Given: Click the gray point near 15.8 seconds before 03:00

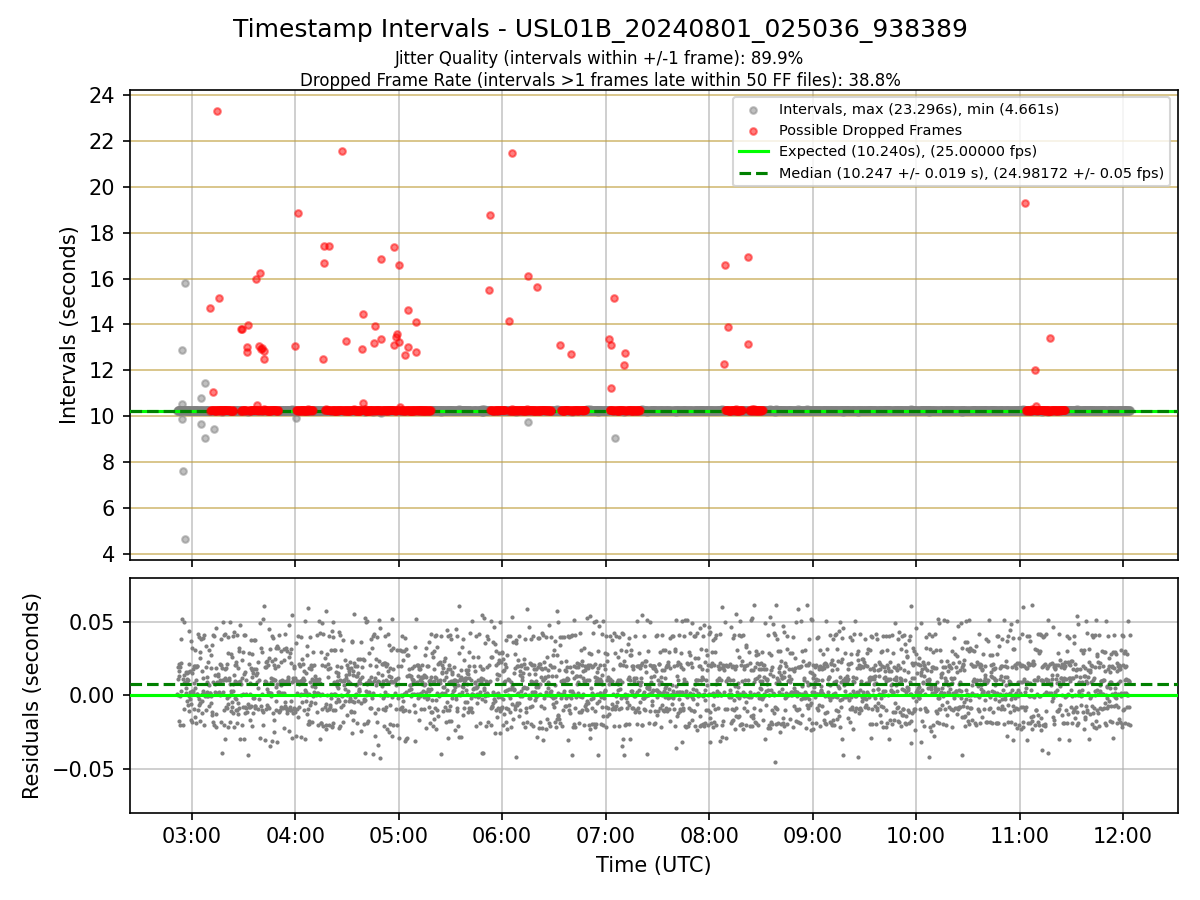Looking at the screenshot, I should pos(185,283).
